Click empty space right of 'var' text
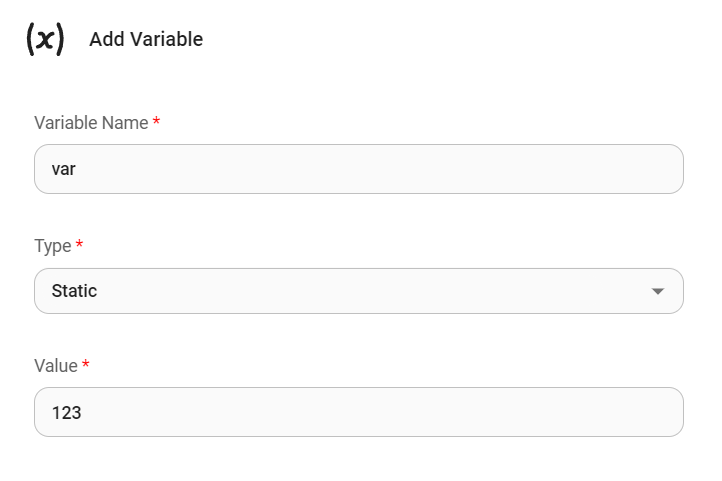 tap(400, 169)
